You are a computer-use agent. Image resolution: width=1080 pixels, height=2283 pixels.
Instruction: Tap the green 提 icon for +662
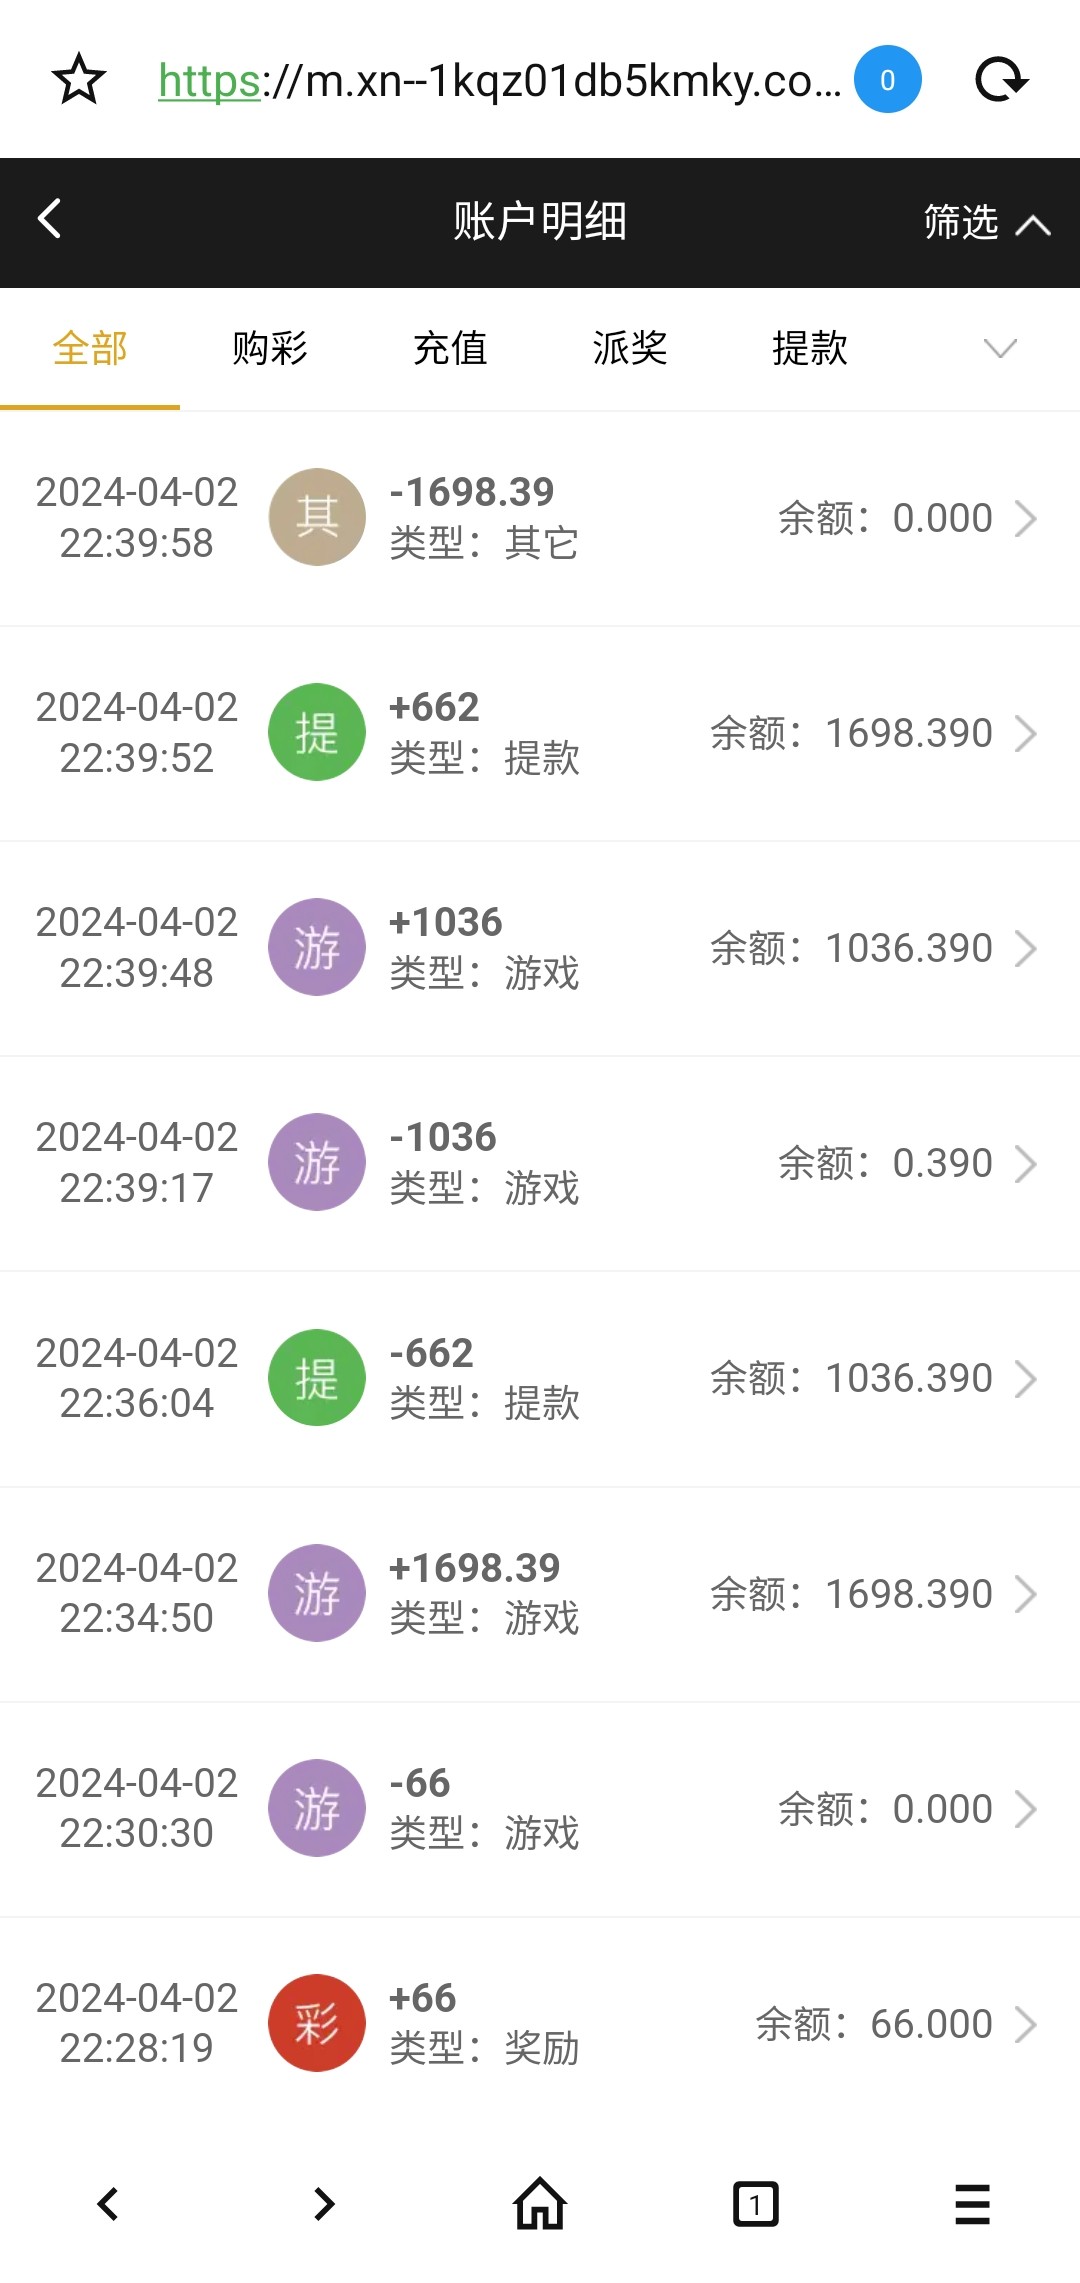(x=317, y=733)
